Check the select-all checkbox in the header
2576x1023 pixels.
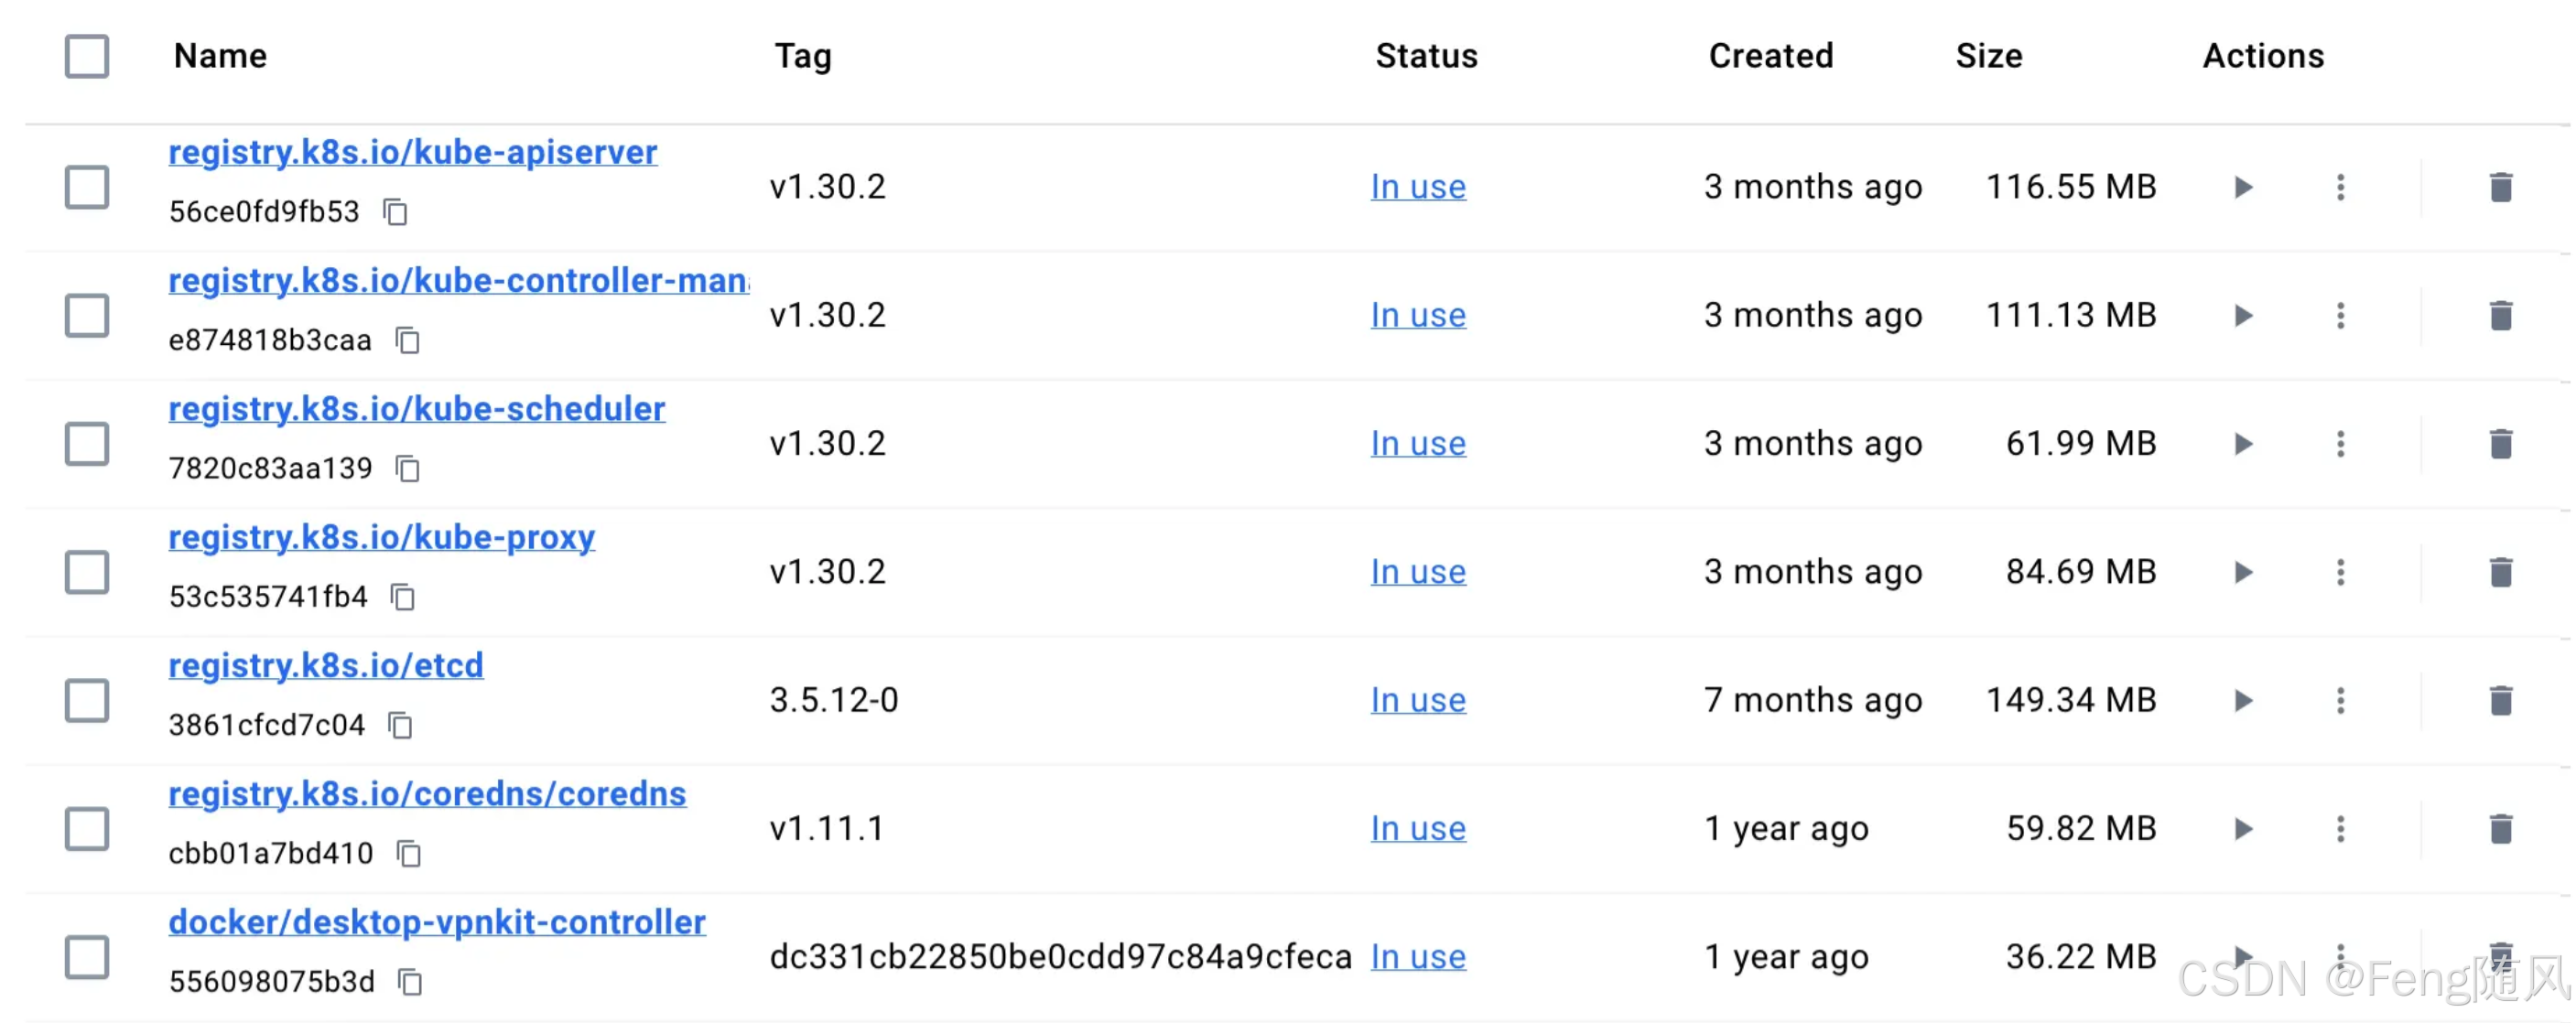(x=87, y=56)
